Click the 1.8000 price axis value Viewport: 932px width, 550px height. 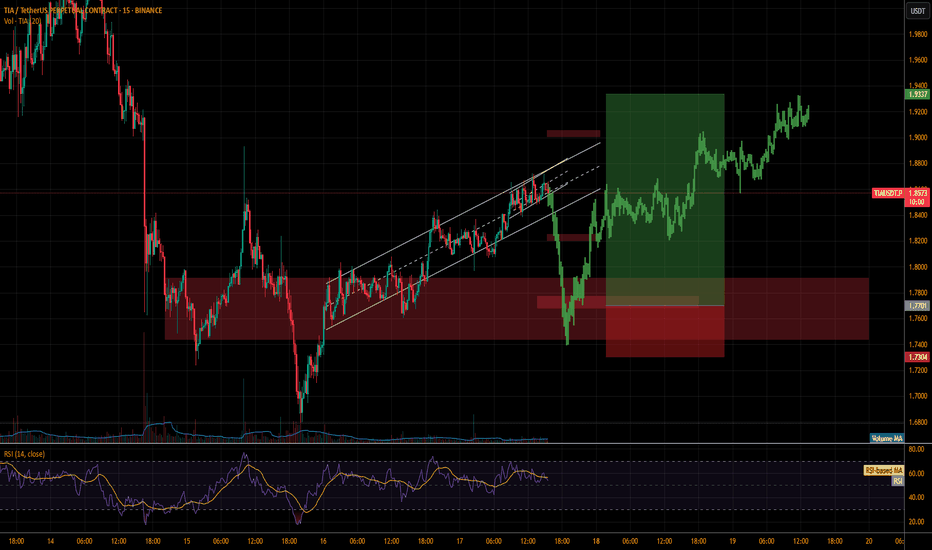(x=918, y=267)
